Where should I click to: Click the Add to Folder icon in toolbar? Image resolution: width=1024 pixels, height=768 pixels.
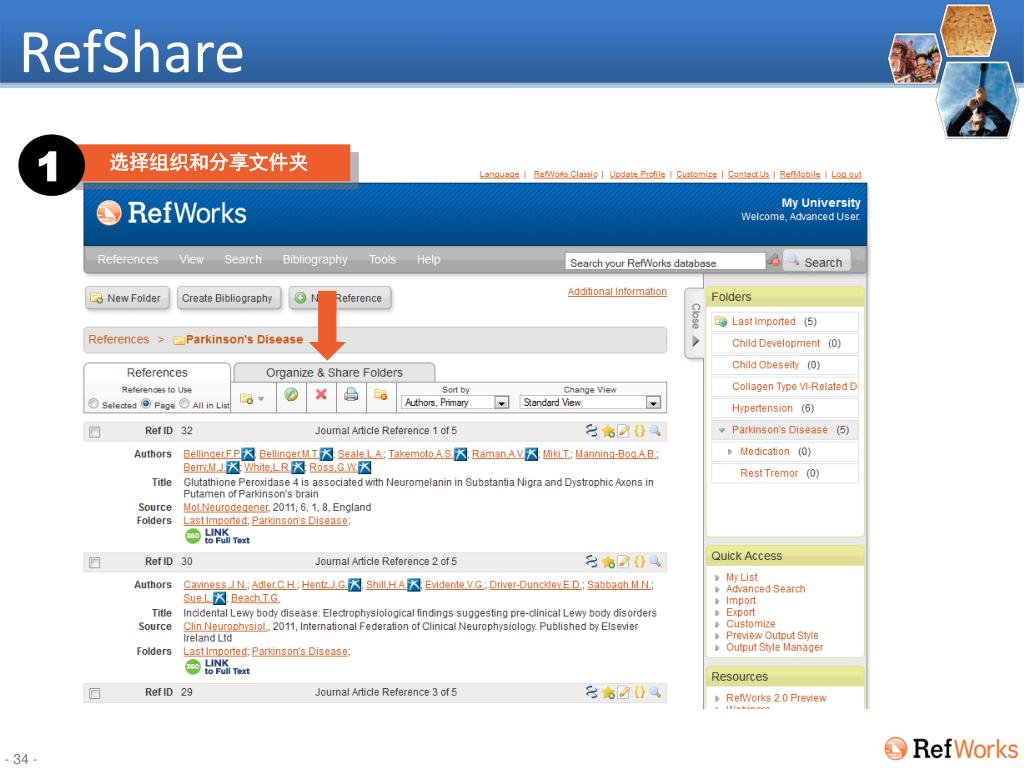247,398
